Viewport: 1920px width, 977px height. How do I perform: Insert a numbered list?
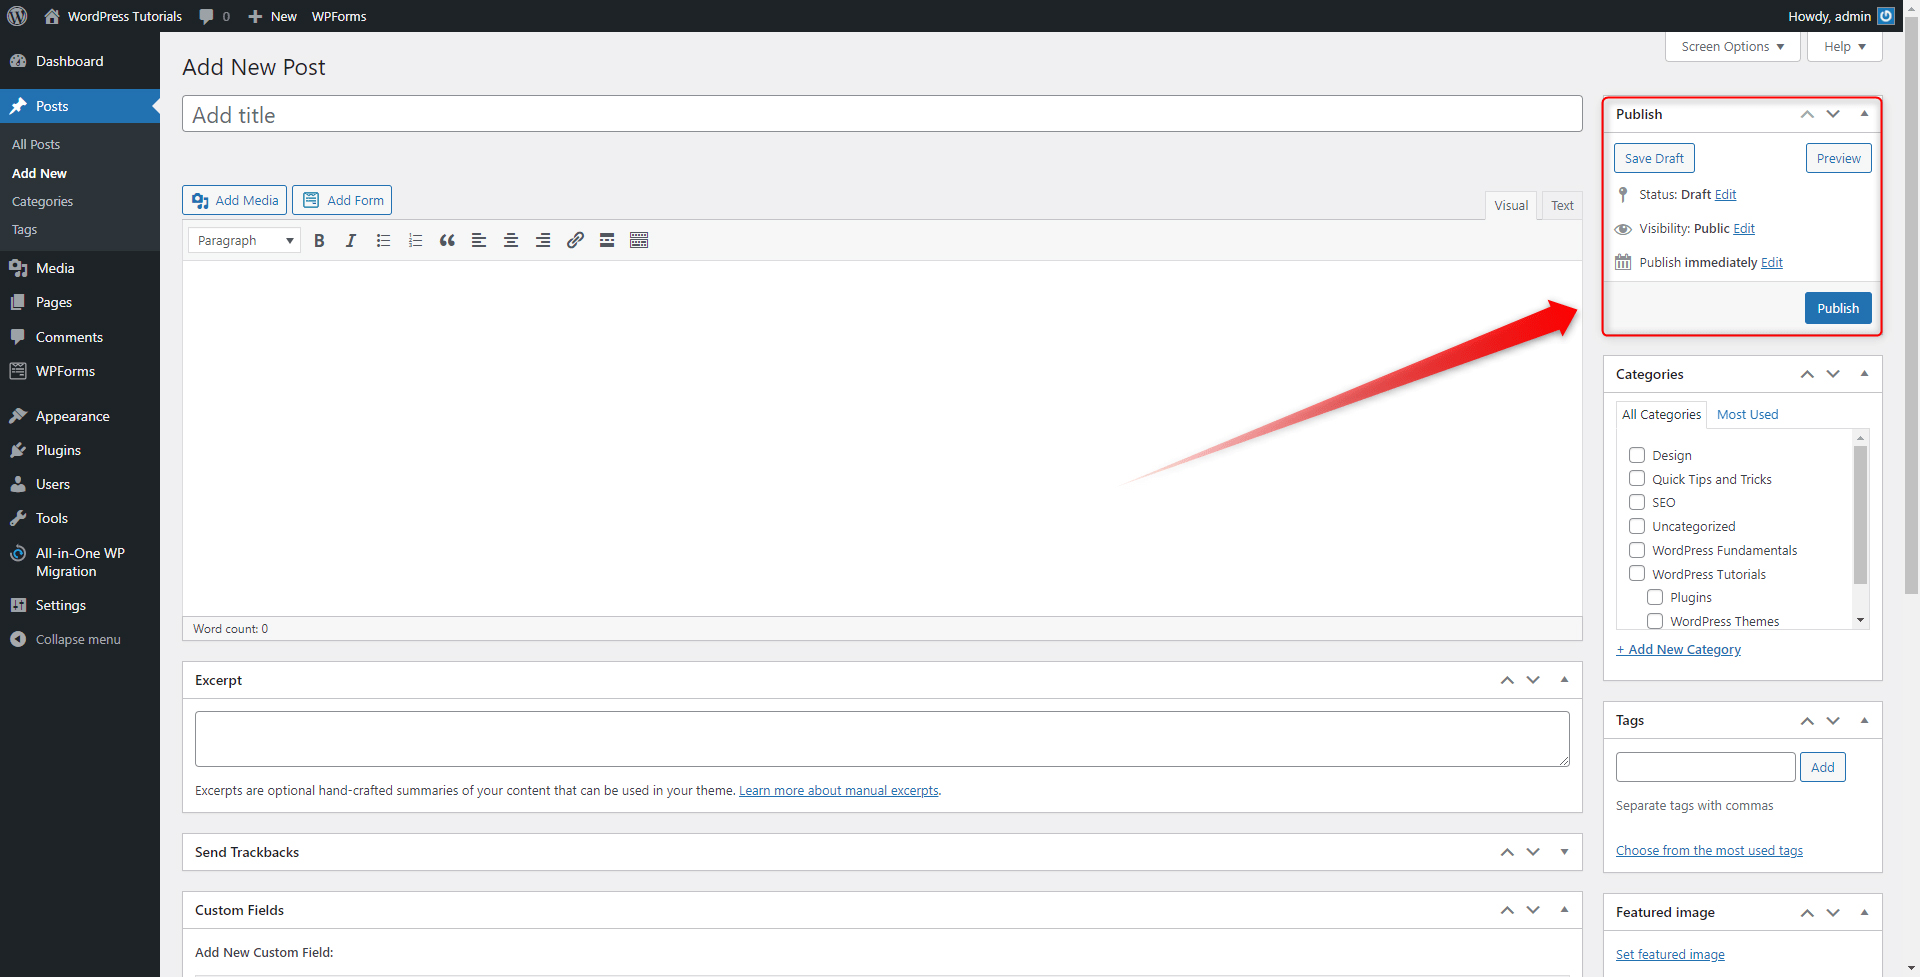pyautogui.click(x=415, y=240)
